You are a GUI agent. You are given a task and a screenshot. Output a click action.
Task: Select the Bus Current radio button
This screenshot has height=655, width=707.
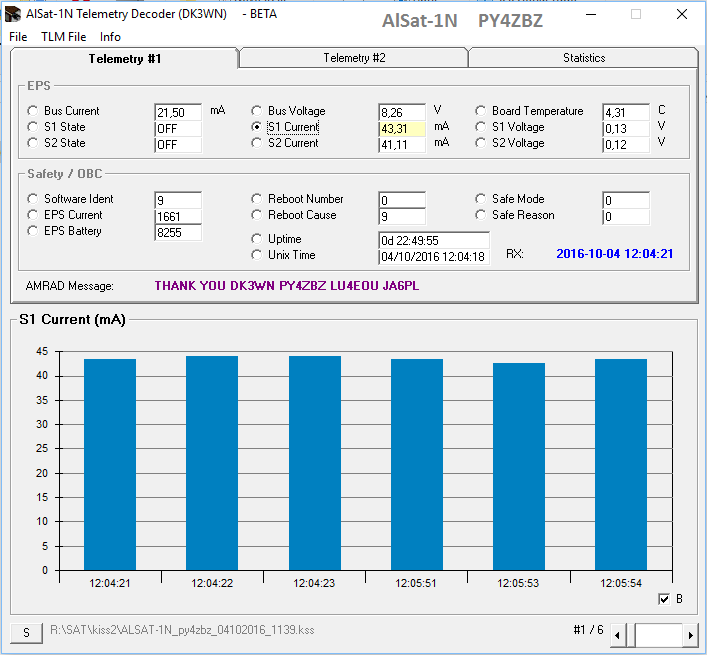pos(34,111)
